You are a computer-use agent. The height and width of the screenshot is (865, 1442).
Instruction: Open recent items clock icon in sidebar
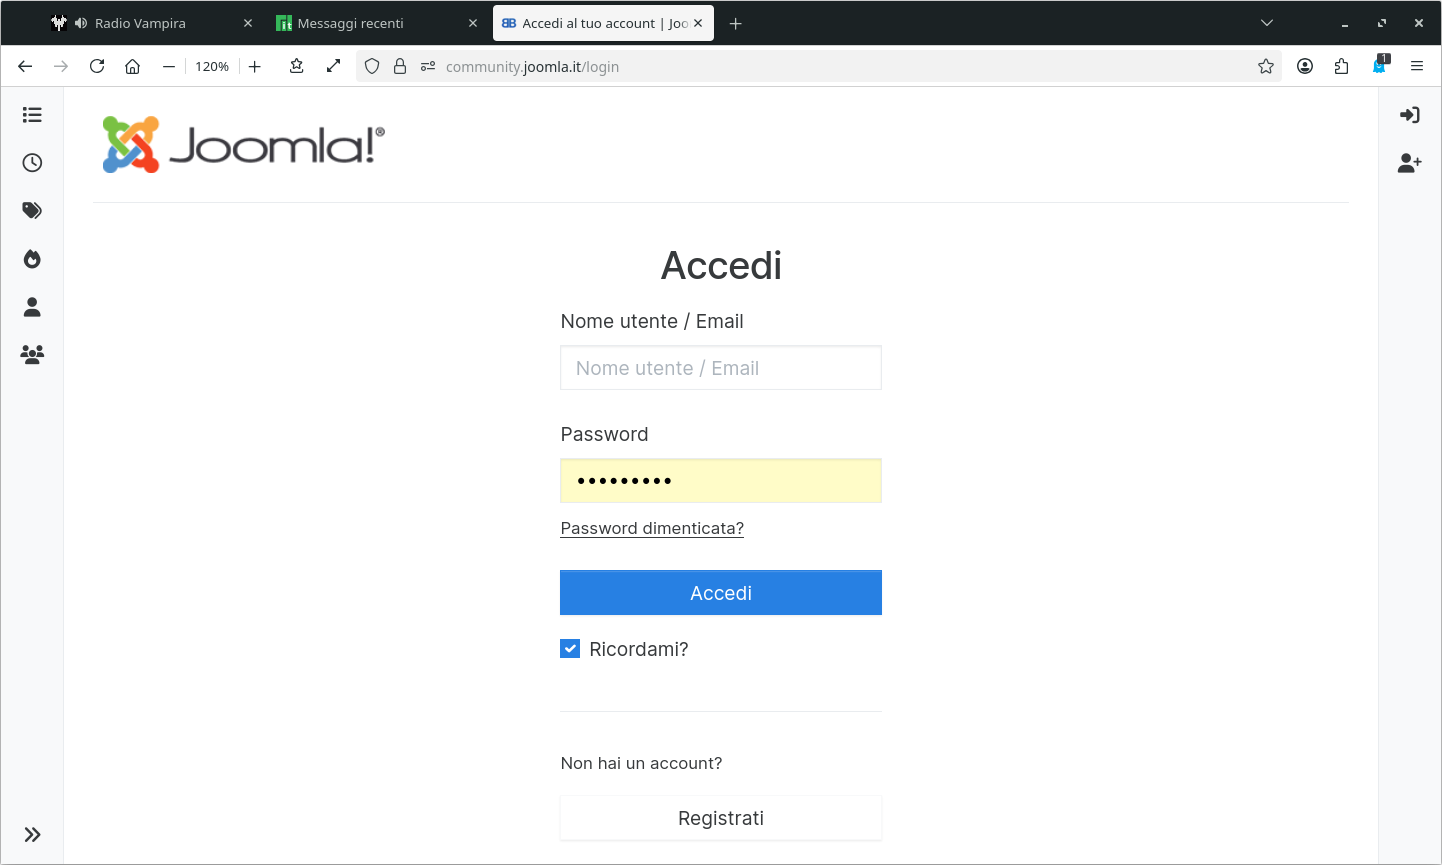click(x=32, y=163)
